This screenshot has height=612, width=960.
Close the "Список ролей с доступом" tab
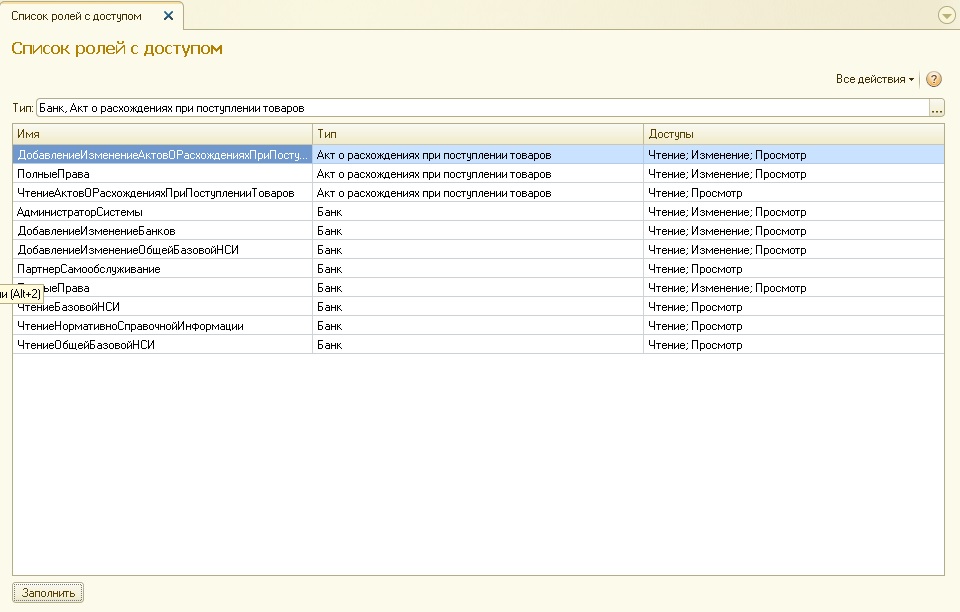(x=168, y=16)
